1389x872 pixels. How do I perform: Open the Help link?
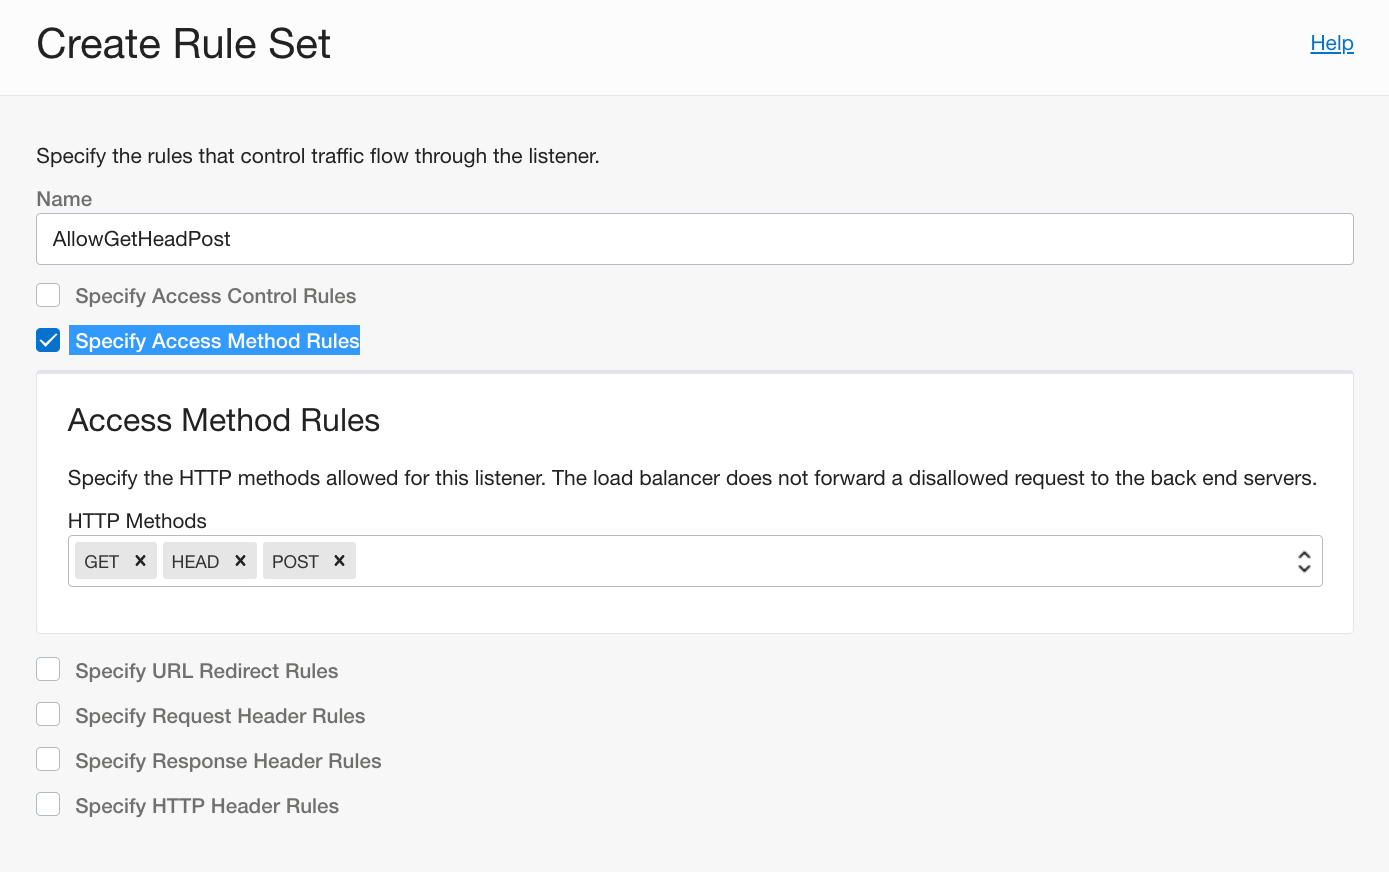pos(1331,43)
